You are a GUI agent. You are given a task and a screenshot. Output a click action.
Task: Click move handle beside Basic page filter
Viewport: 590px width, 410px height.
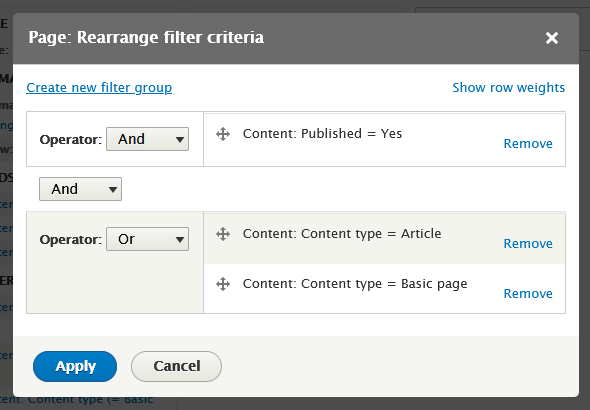[x=223, y=284]
